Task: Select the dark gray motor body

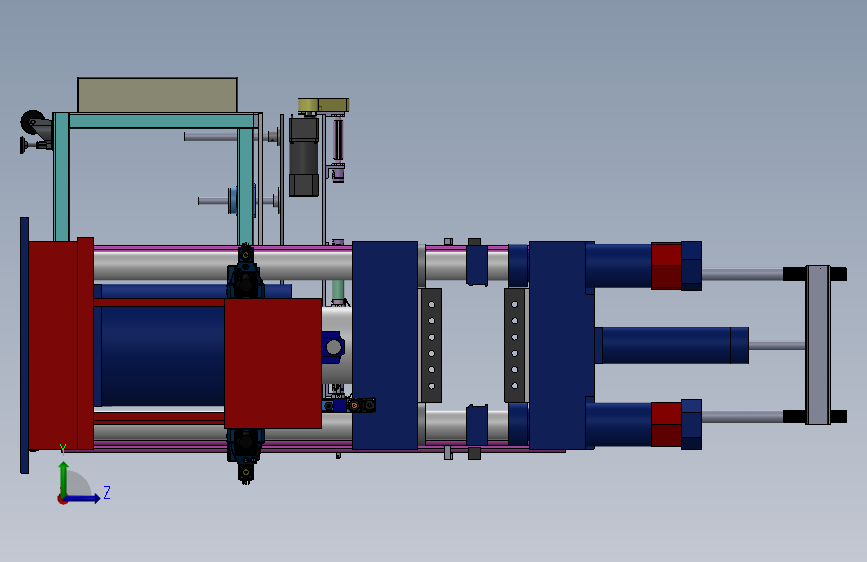Action: point(304,157)
